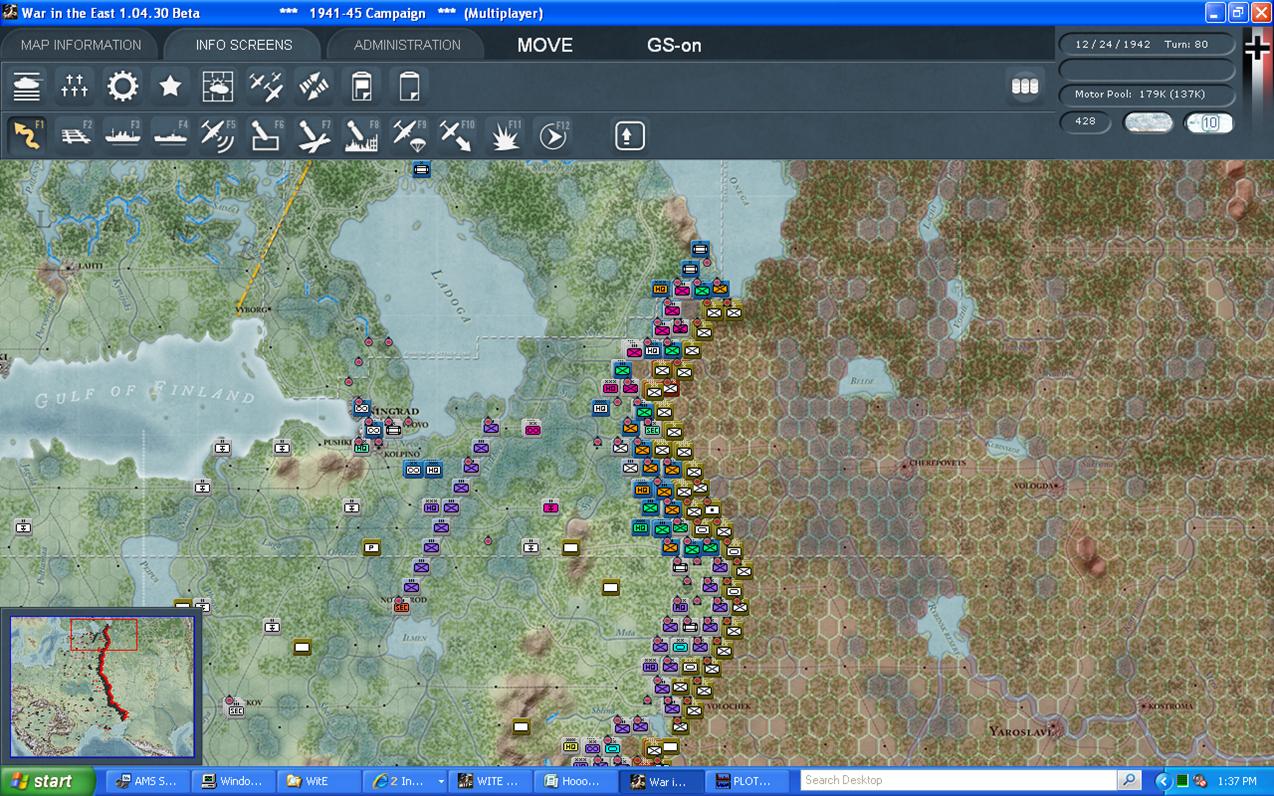Click the minimap overview thumbnail
Image resolution: width=1274 pixels, height=796 pixels.
point(102,686)
